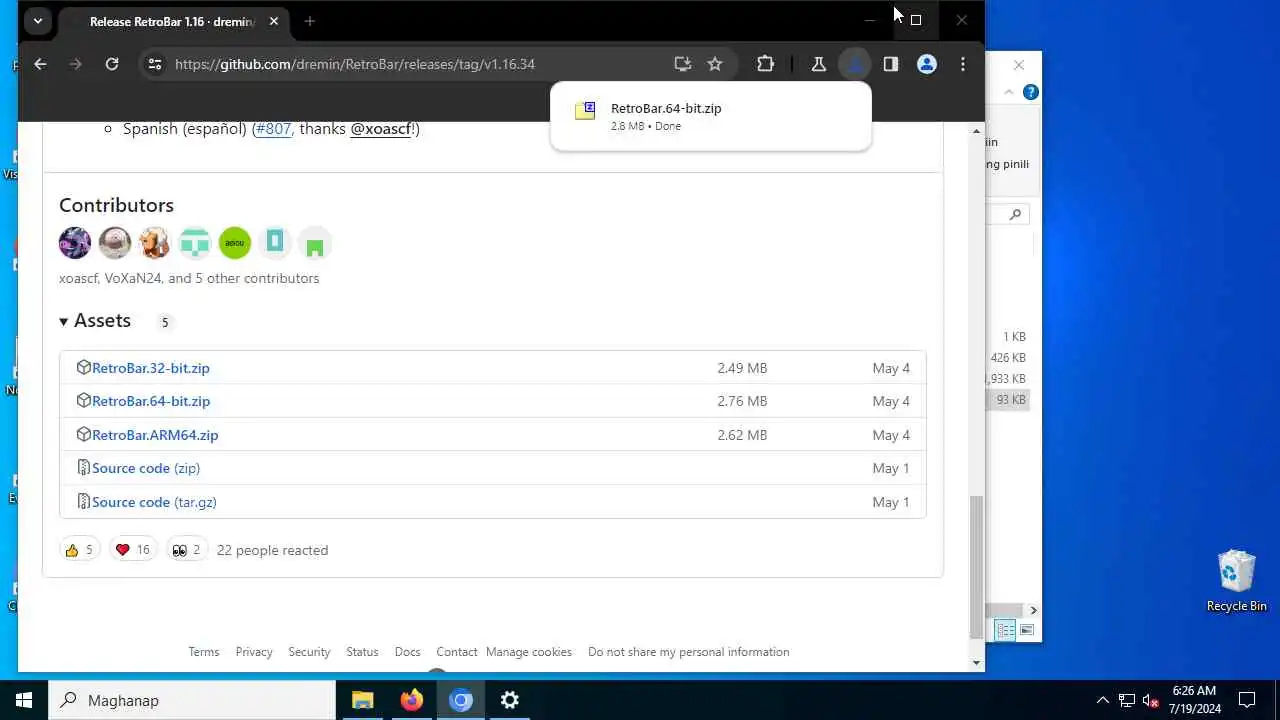Click Do not share my personal information
This screenshot has height=720, width=1280.
[689, 652]
